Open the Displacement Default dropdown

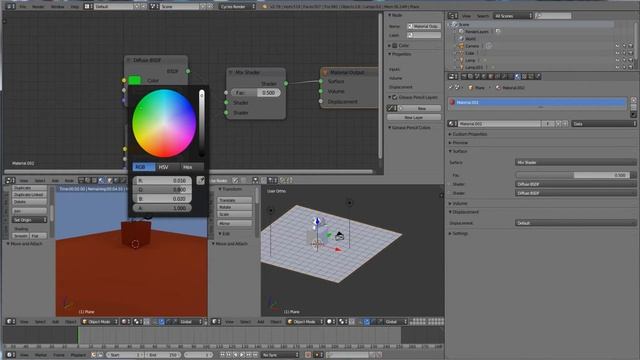point(576,223)
